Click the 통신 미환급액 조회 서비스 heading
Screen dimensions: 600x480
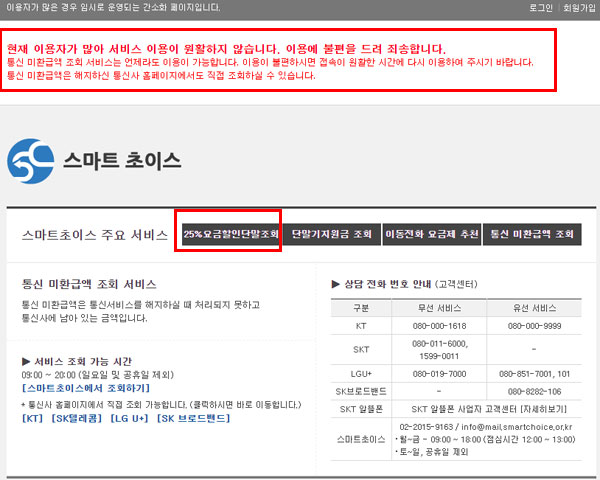point(89,284)
